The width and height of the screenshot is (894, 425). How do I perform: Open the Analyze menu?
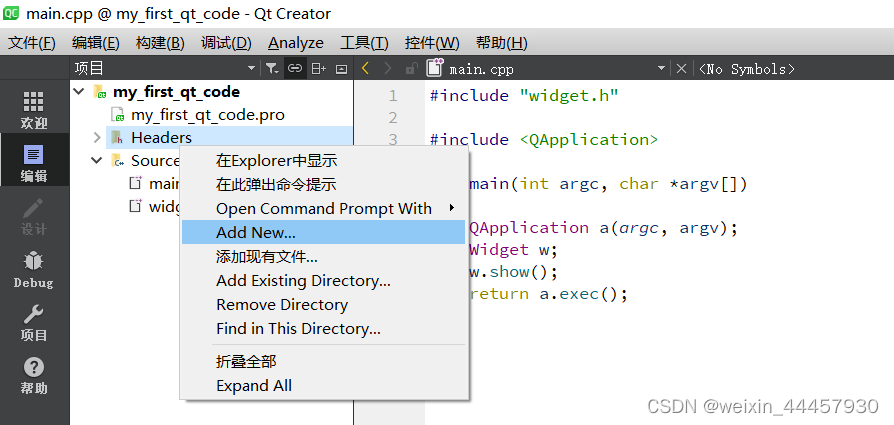(x=296, y=43)
